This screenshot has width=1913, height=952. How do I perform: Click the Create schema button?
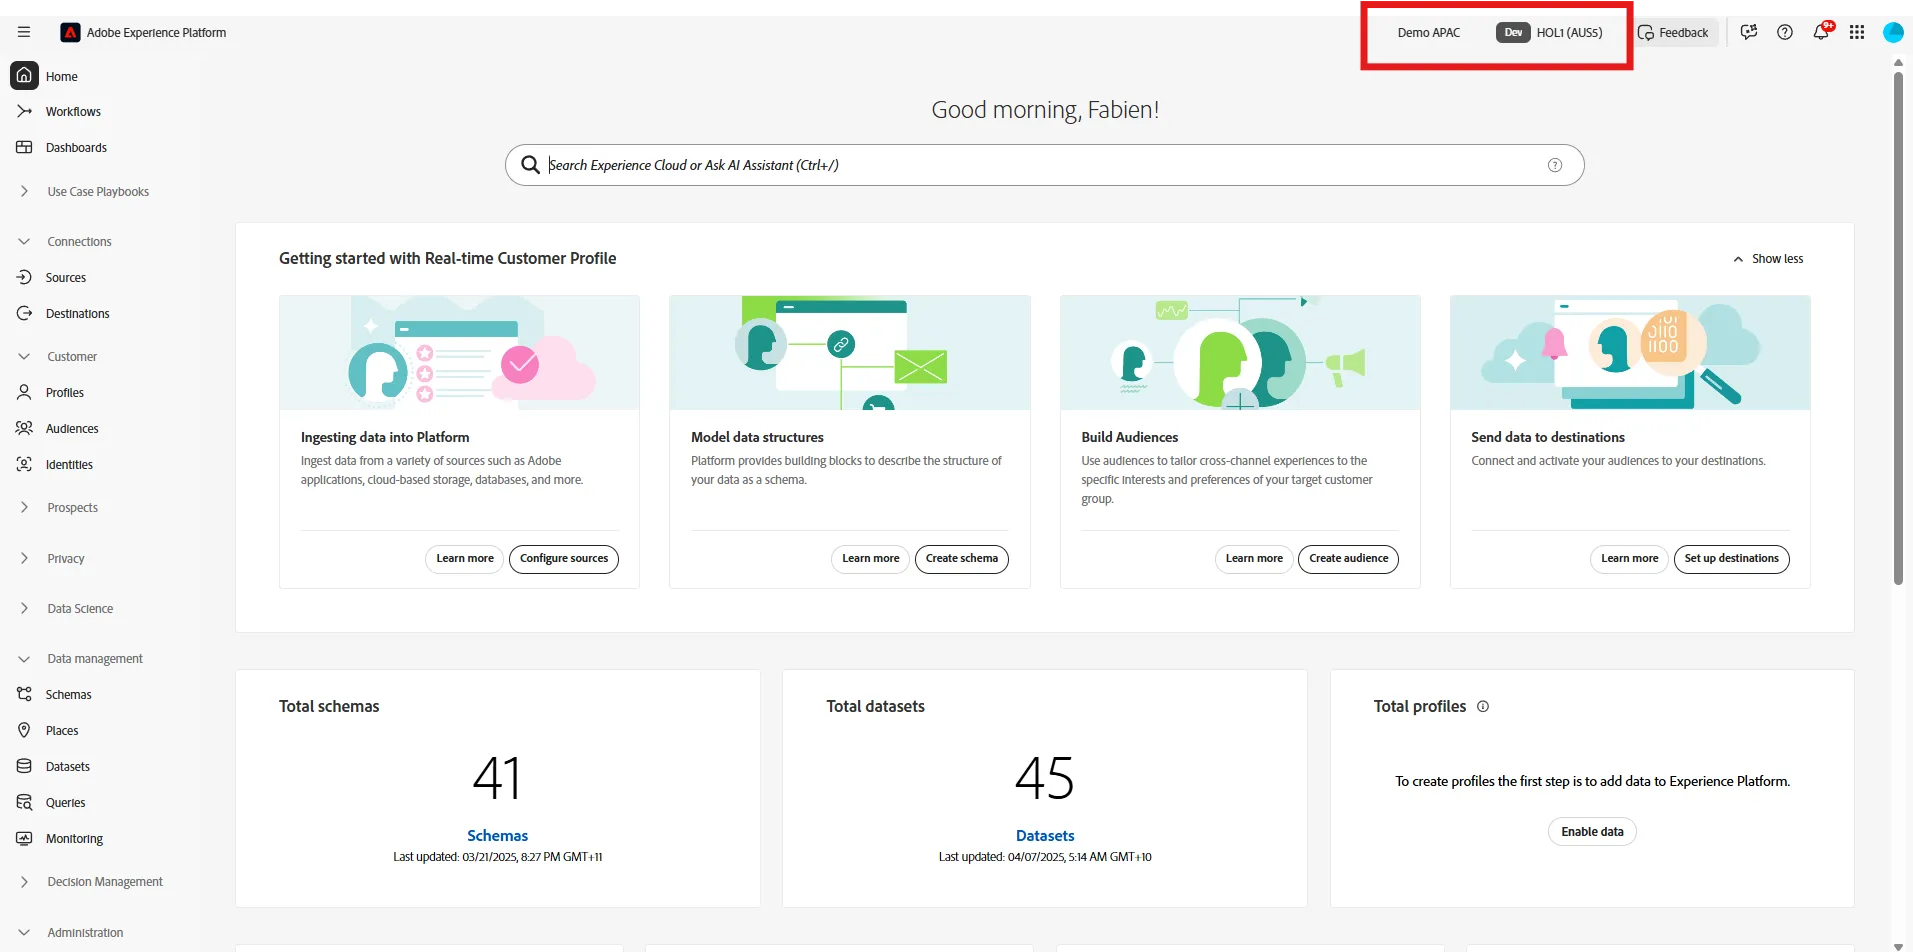click(x=961, y=558)
